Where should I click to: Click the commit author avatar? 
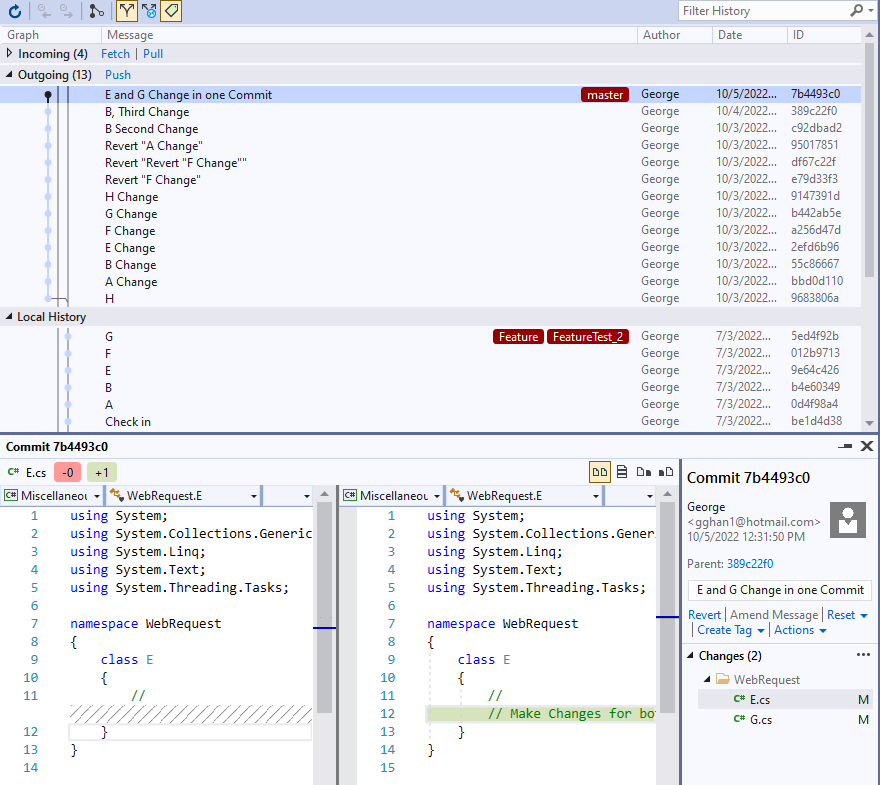click(x=850, y=520)
